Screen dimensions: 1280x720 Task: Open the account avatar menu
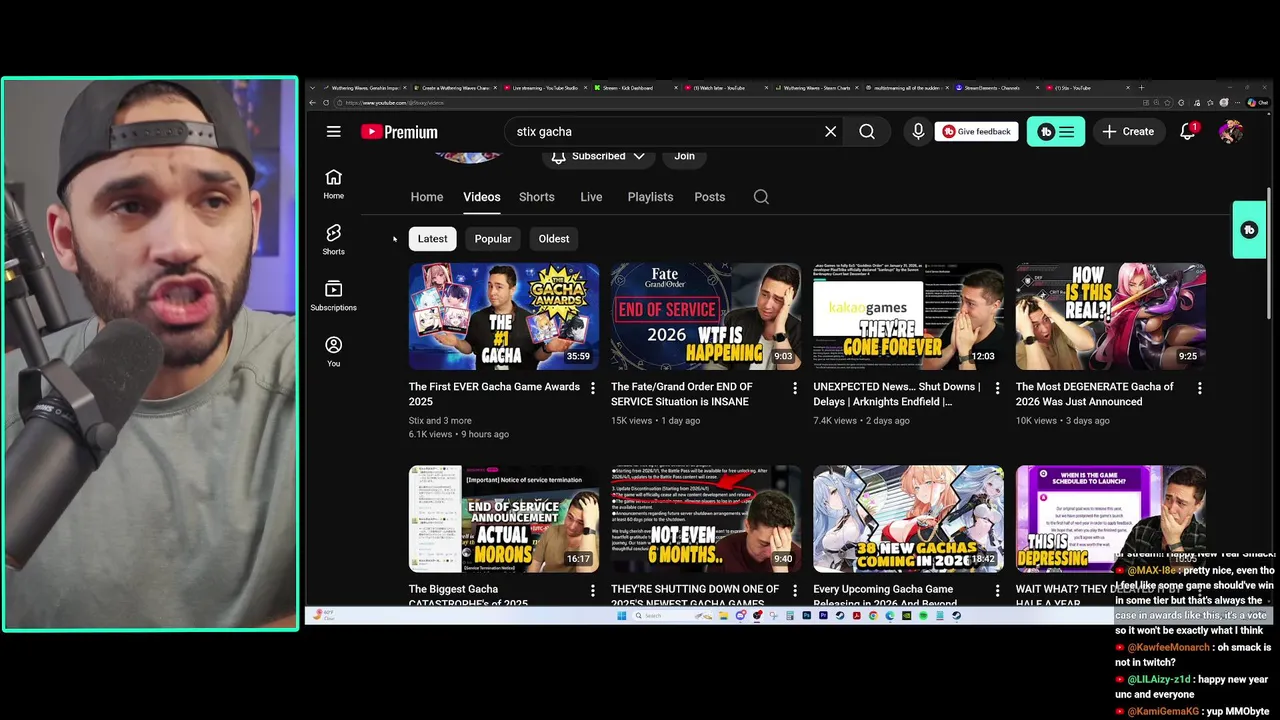click(x=1231, y=131)
